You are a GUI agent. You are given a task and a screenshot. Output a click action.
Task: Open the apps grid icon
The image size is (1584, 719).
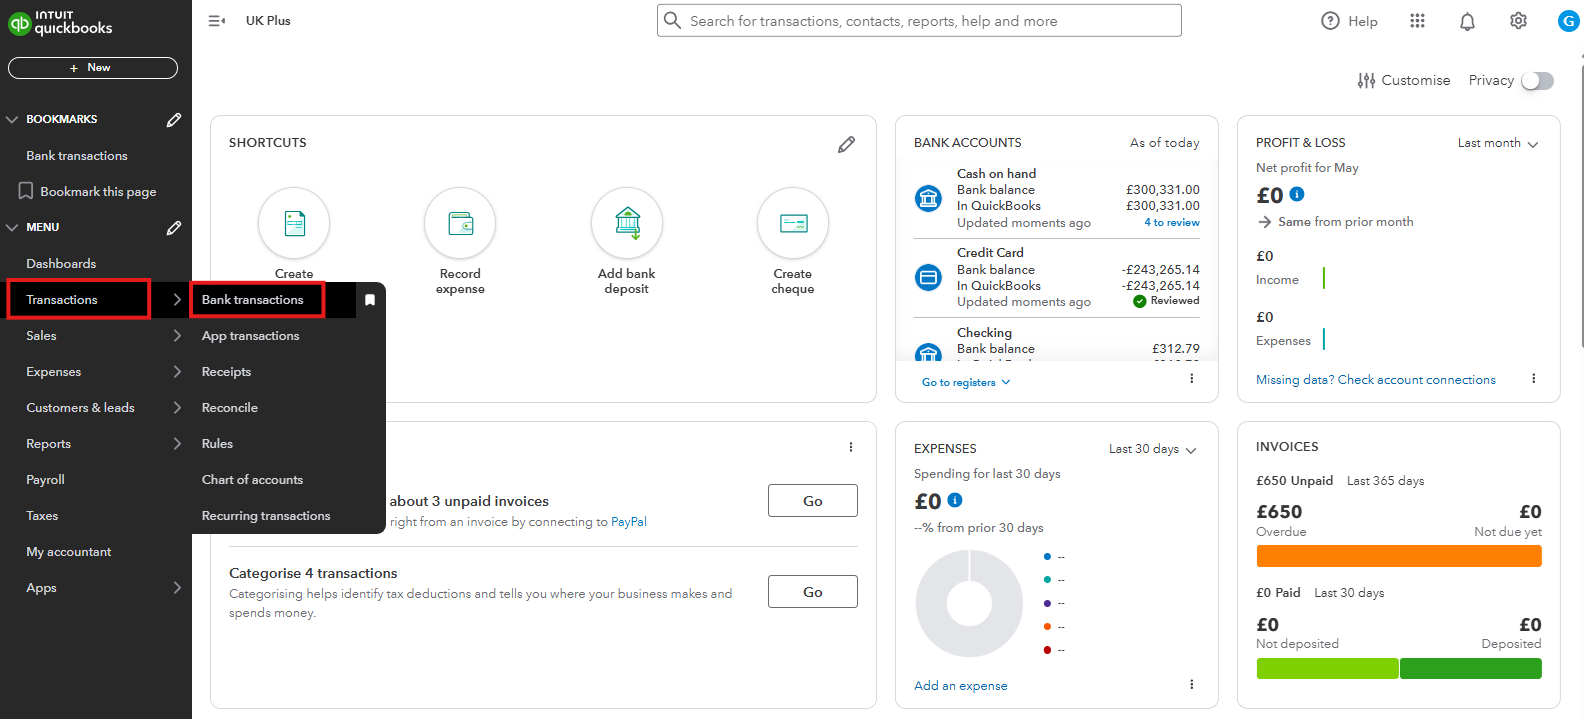click(1417, 21)
